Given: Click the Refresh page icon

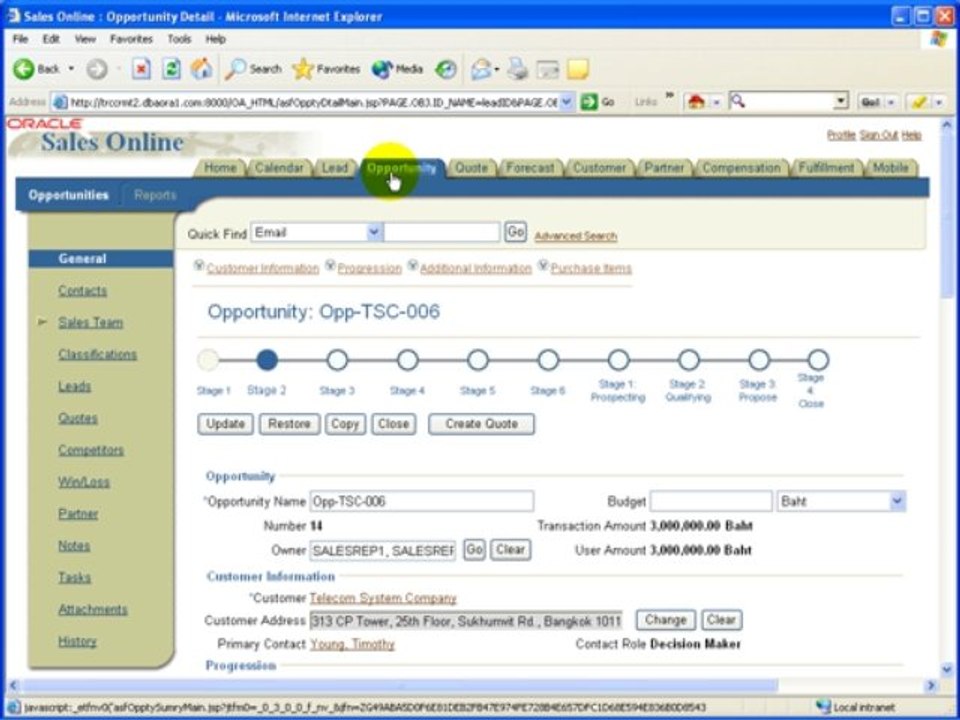Looking at the screenshot, I should [171, 69].
